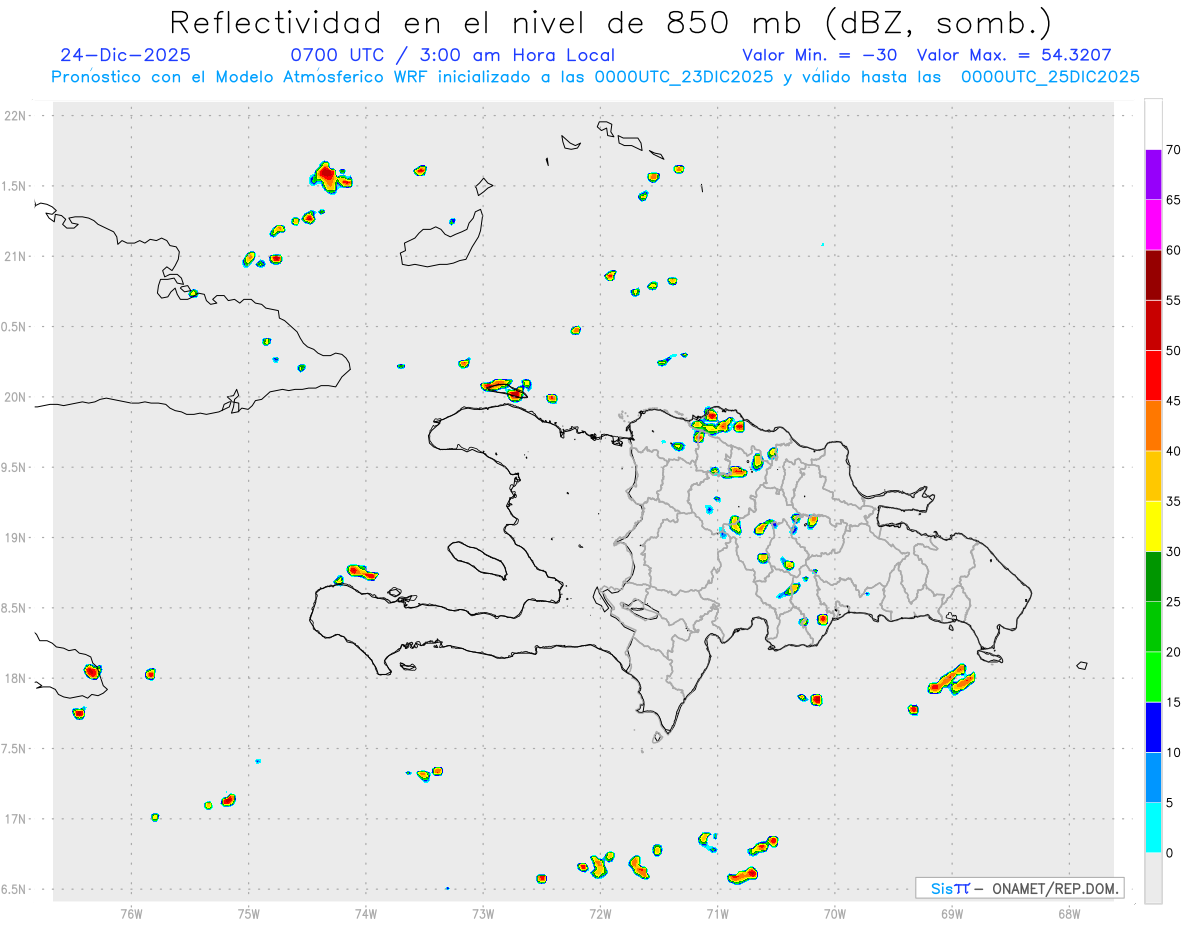This screenshot has width=1200, height=927.
Task: Click the legend value '25'
Action: [x=1173, y=602]
